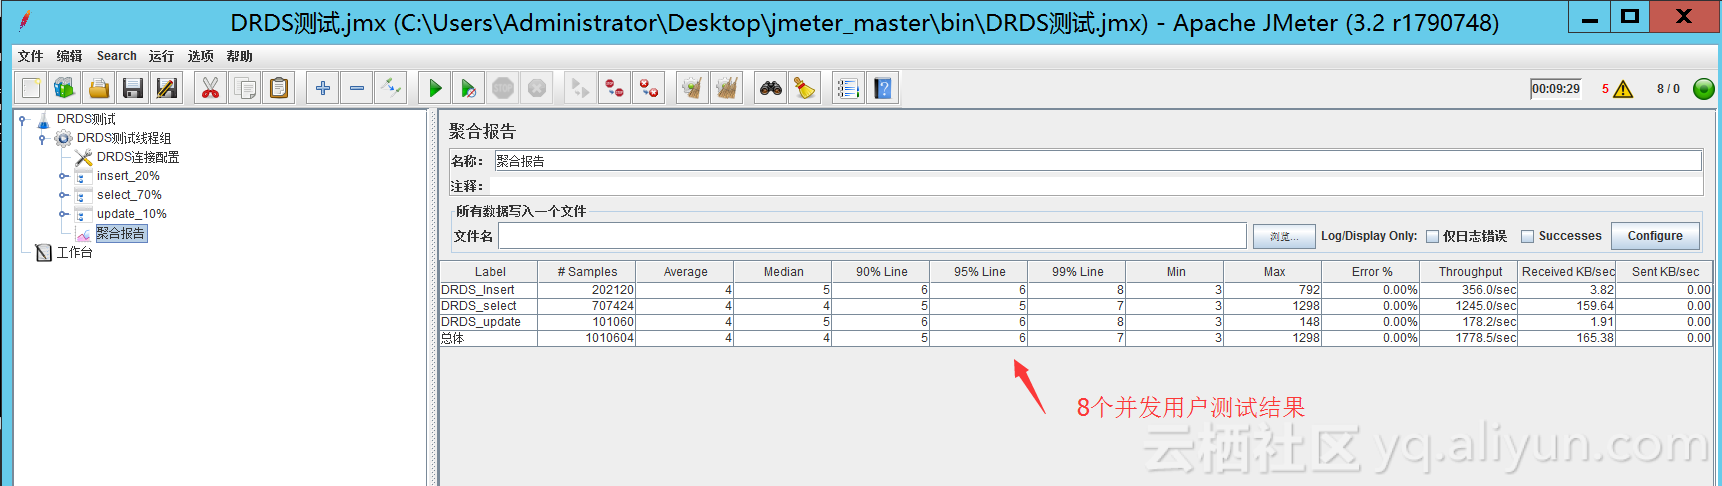Select the DRDS_Insert table row label
The height and width of the screenshot is (486, 1722).
478,290
